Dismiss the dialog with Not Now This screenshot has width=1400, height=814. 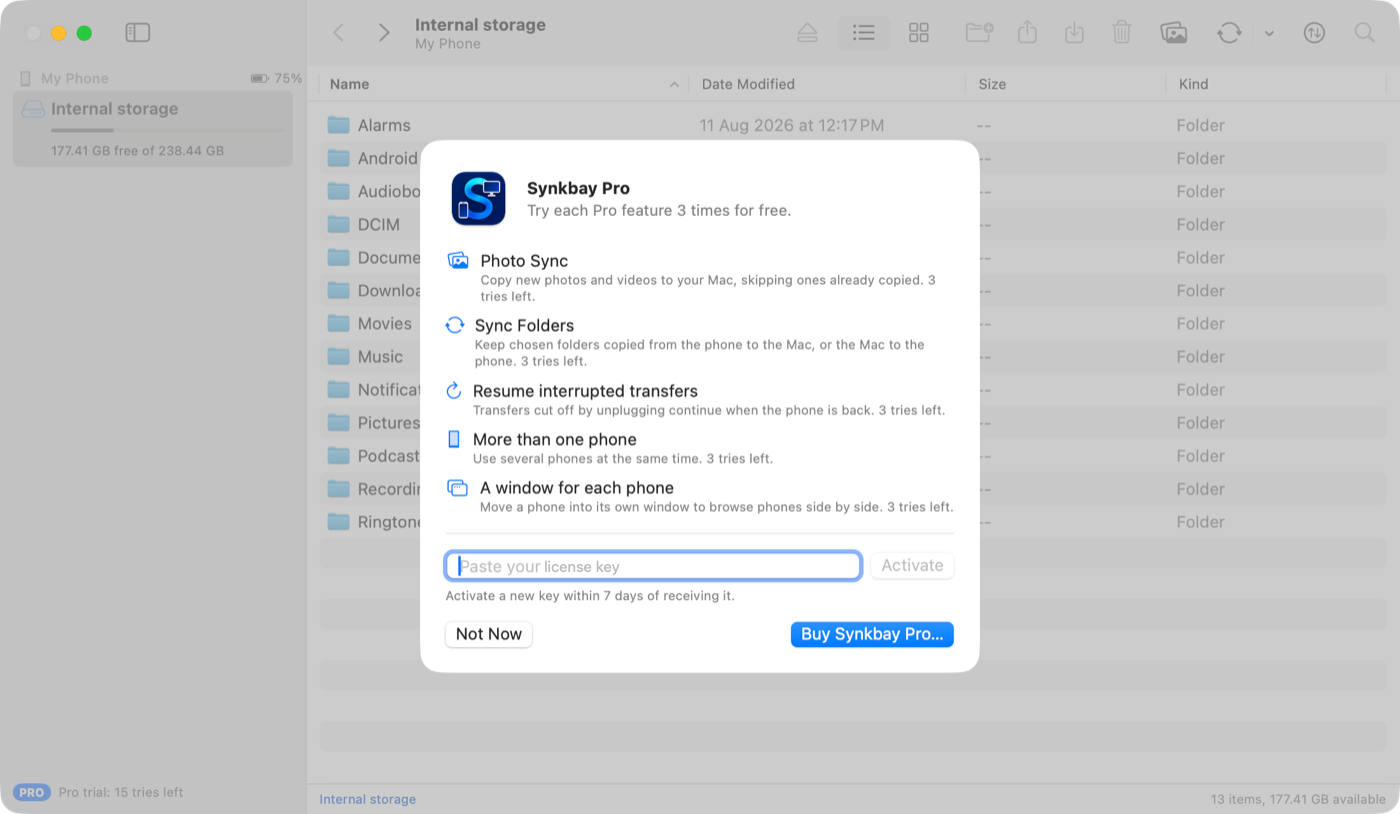click(x=489, y=634)
